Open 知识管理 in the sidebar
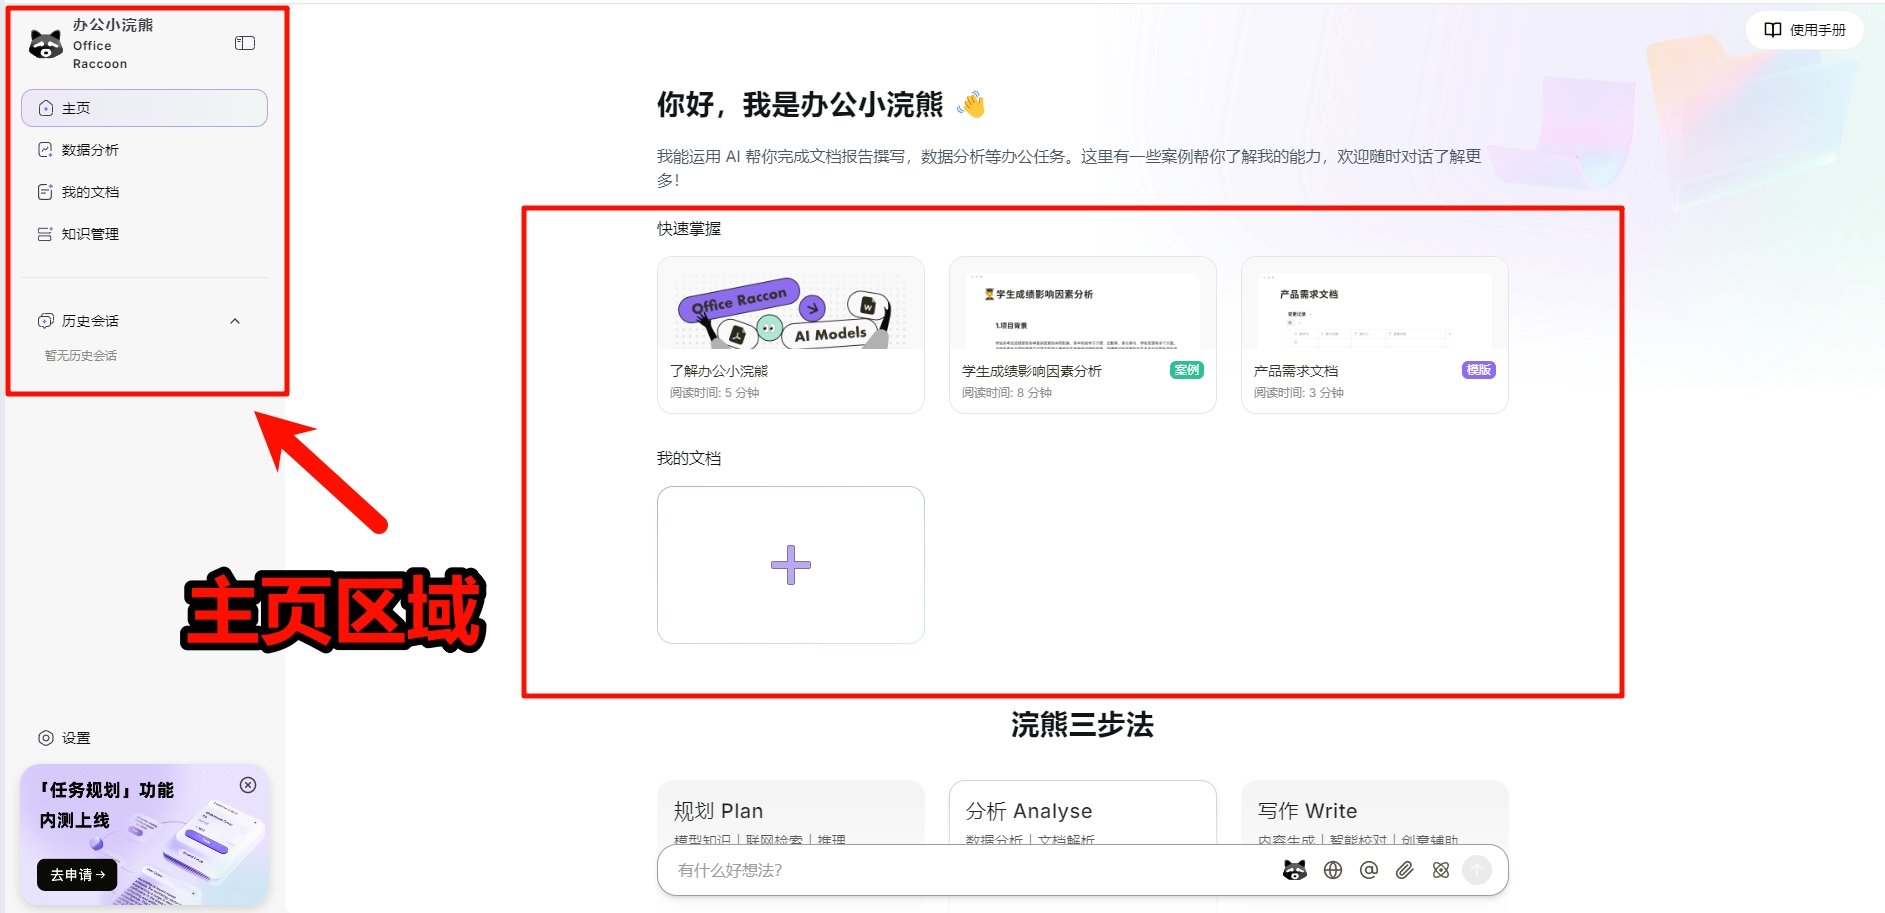The height and width of the screenshot is (913, 1885). [91, 234]
